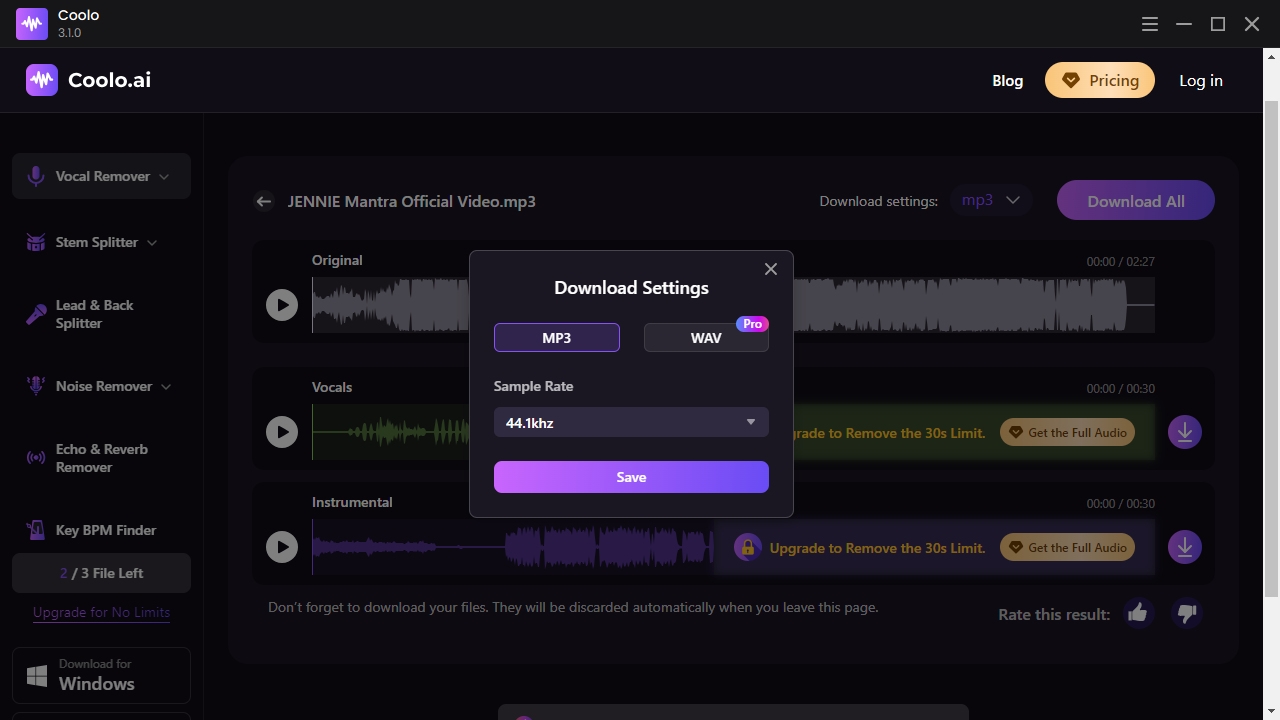
Task: Save the download settings
Action: tap(631, 477)
